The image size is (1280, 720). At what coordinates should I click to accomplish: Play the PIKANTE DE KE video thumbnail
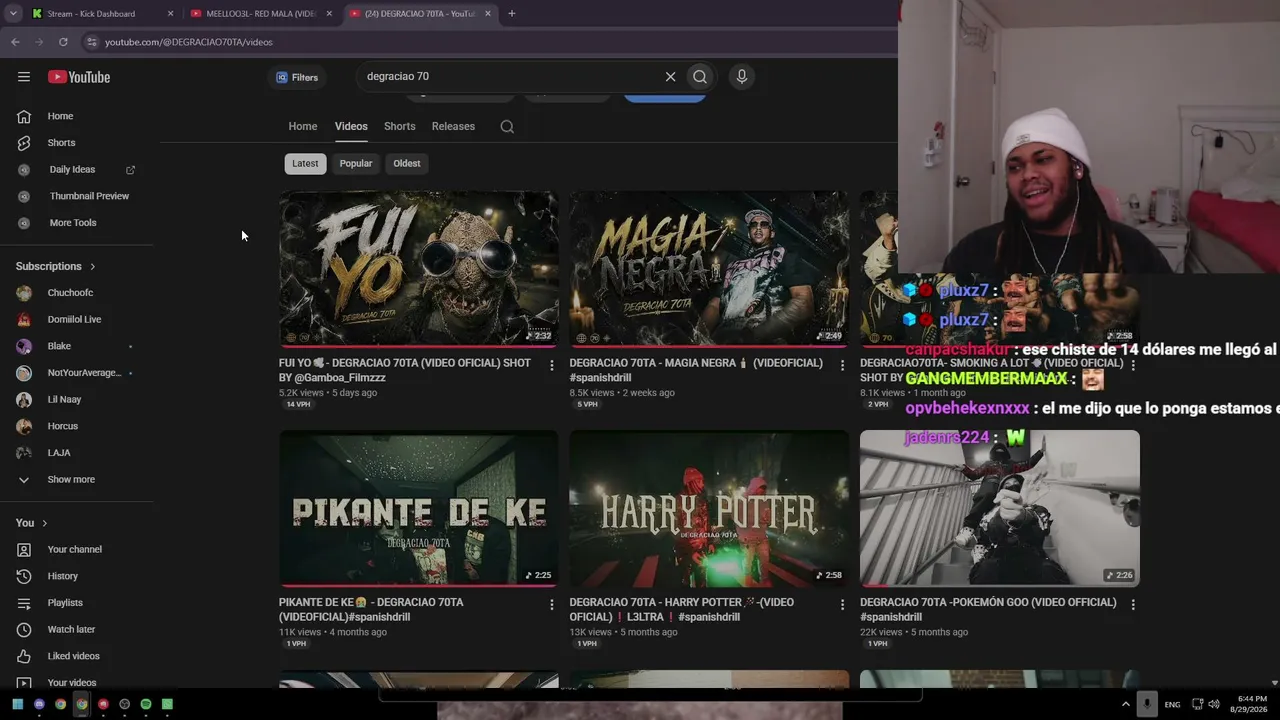tap(419, 508)
